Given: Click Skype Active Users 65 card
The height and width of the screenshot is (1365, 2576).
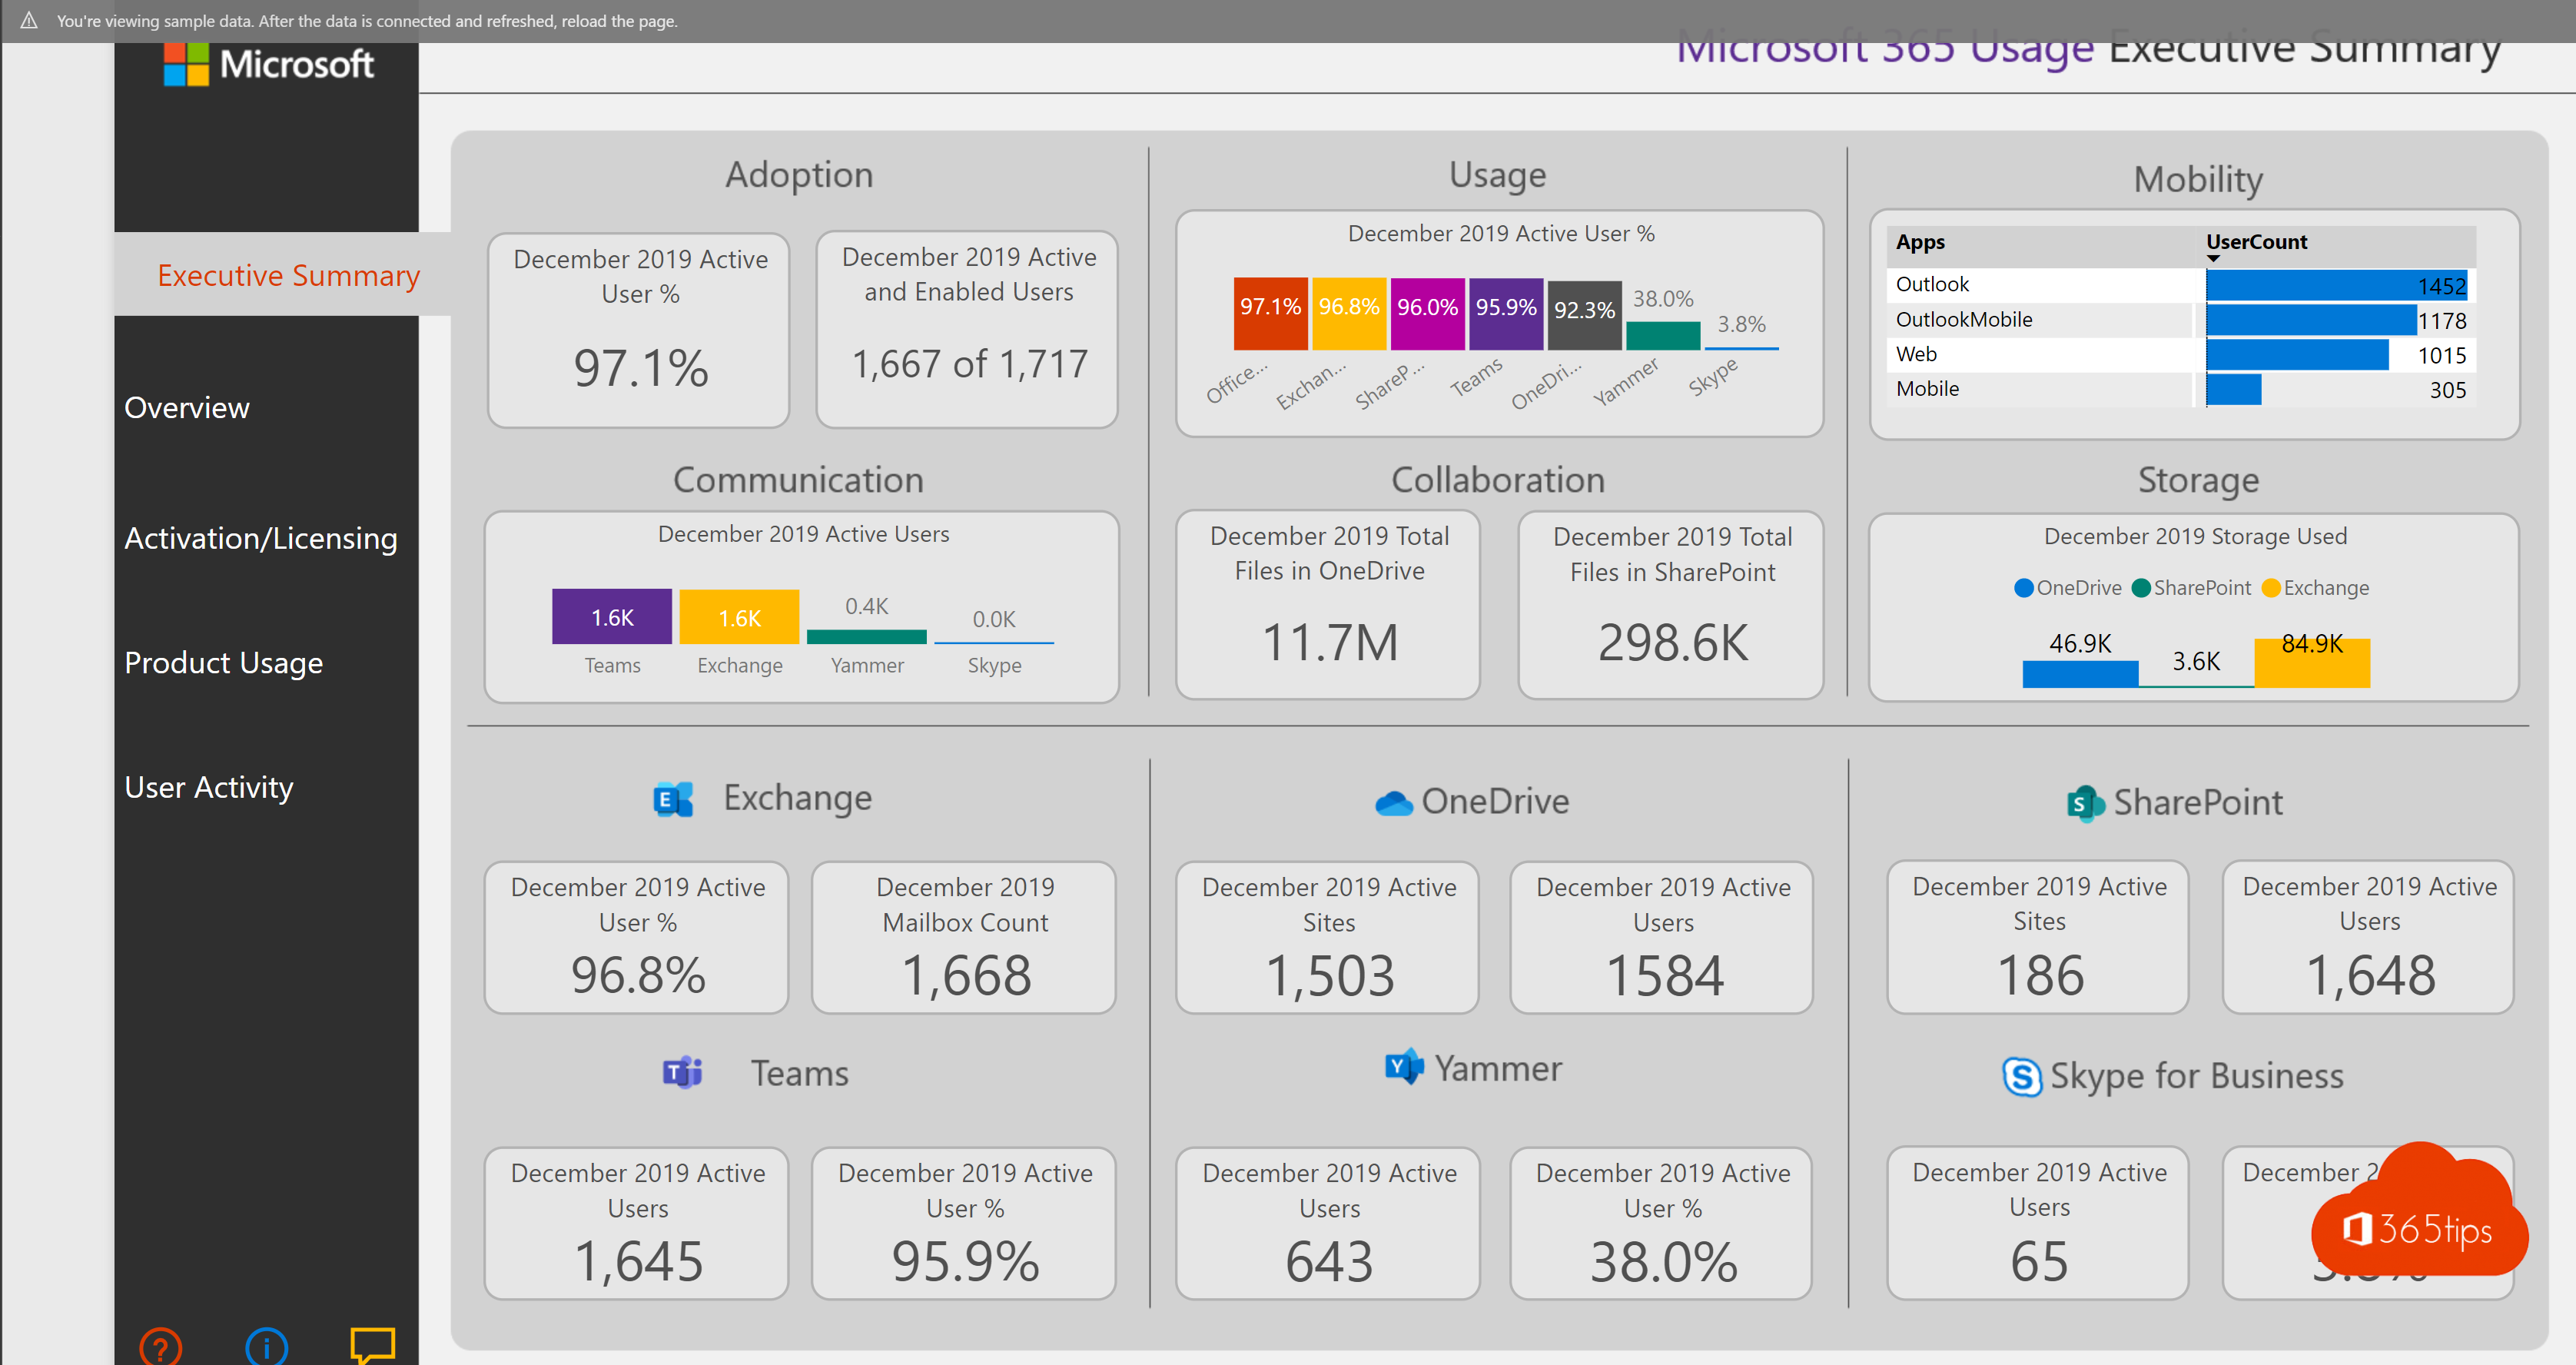Looking at the screenshot, I should pos(2039,1224).
